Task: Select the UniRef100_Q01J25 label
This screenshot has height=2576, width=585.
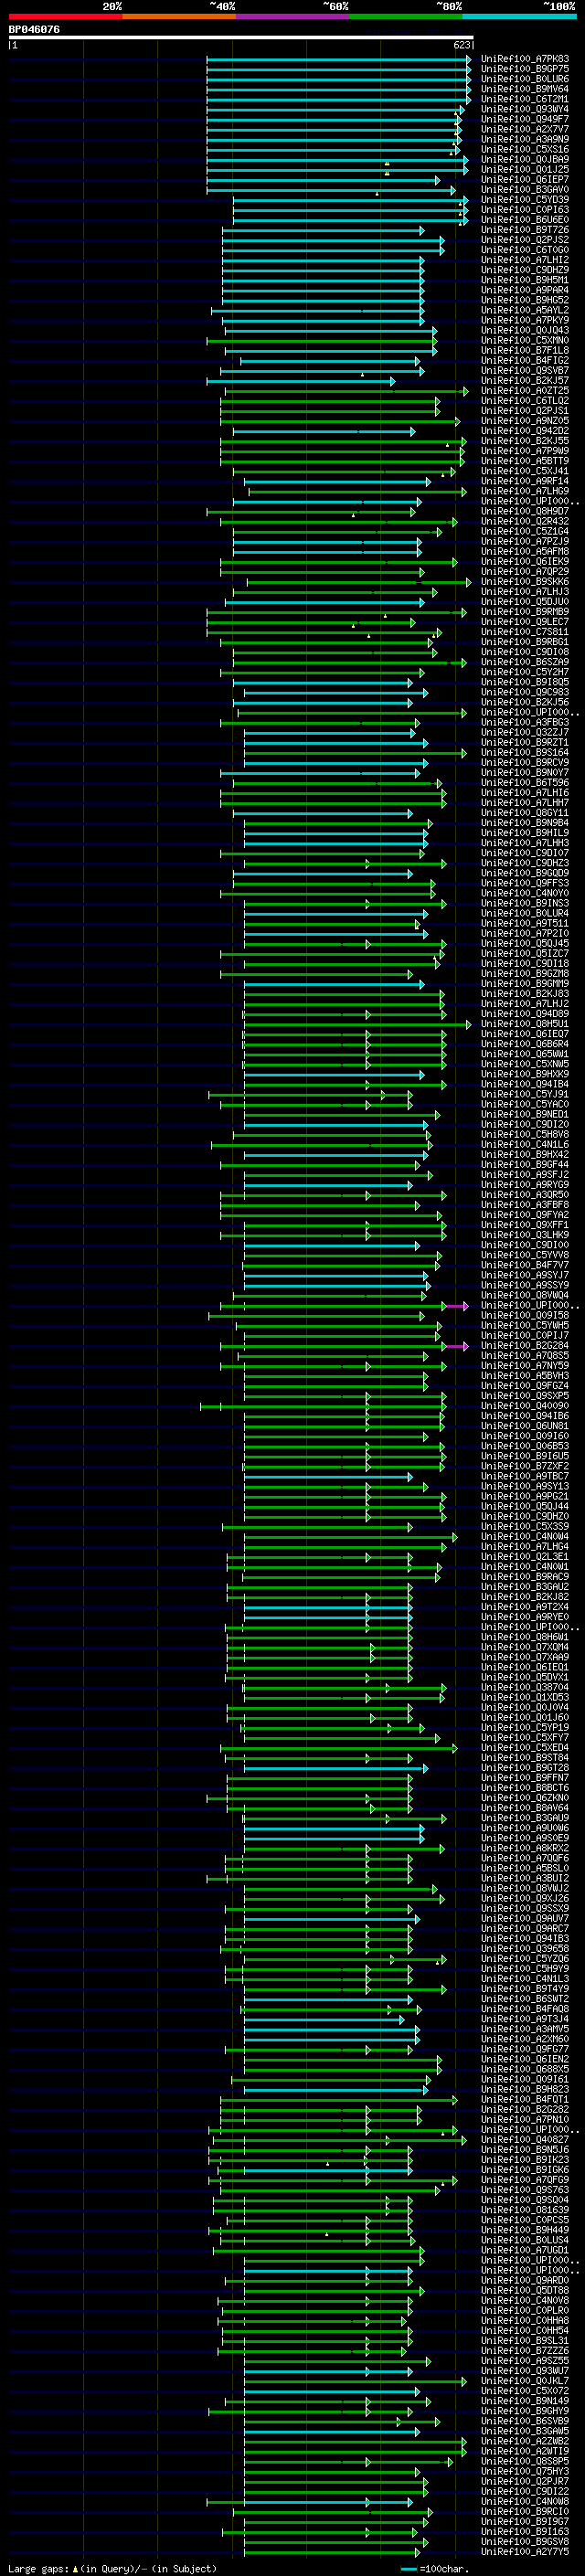Action: [524, 169]
